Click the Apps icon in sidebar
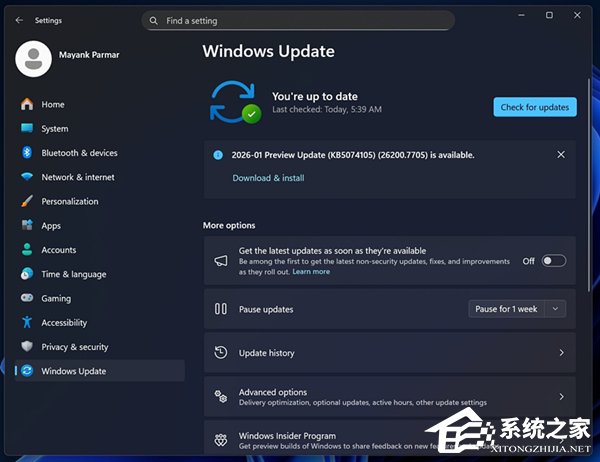600x462 pixels. [27, 225]
